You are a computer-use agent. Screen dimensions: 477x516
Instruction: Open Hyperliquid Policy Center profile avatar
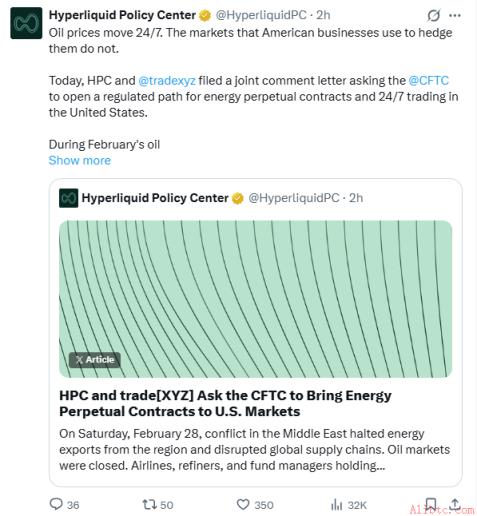coord(26,23)
